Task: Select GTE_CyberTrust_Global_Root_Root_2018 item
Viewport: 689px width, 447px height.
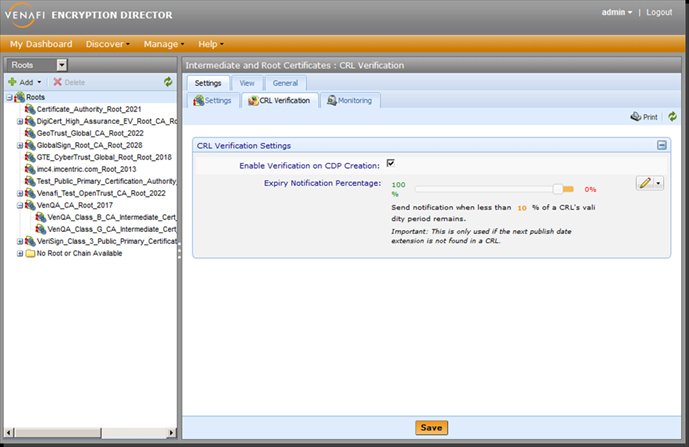Action: point(104,157)
